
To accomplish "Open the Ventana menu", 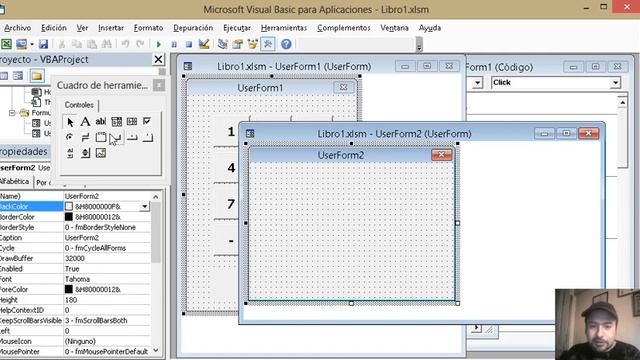I will pyautogui.click(x=394, y=28).
